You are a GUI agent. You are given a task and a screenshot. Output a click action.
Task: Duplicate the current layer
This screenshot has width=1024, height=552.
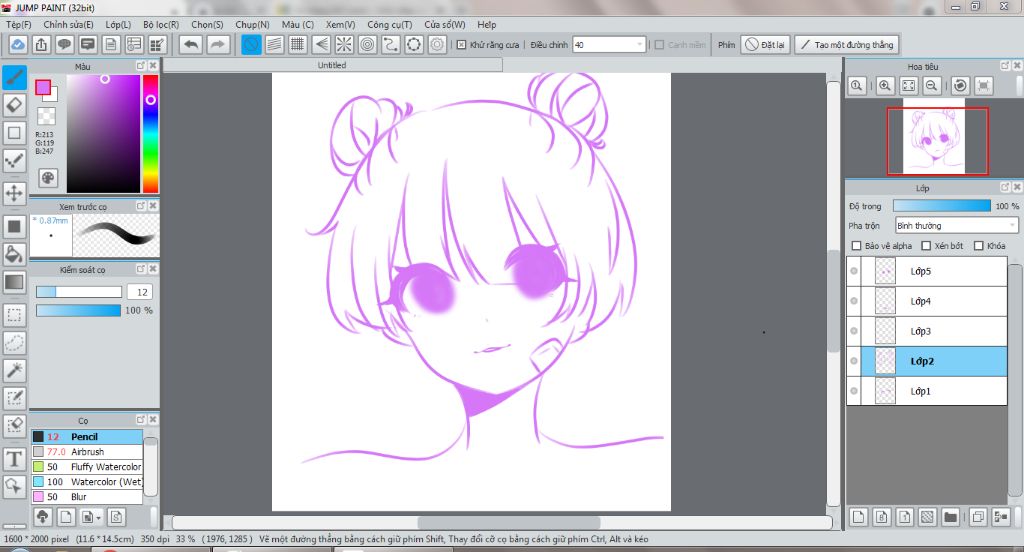978,517
